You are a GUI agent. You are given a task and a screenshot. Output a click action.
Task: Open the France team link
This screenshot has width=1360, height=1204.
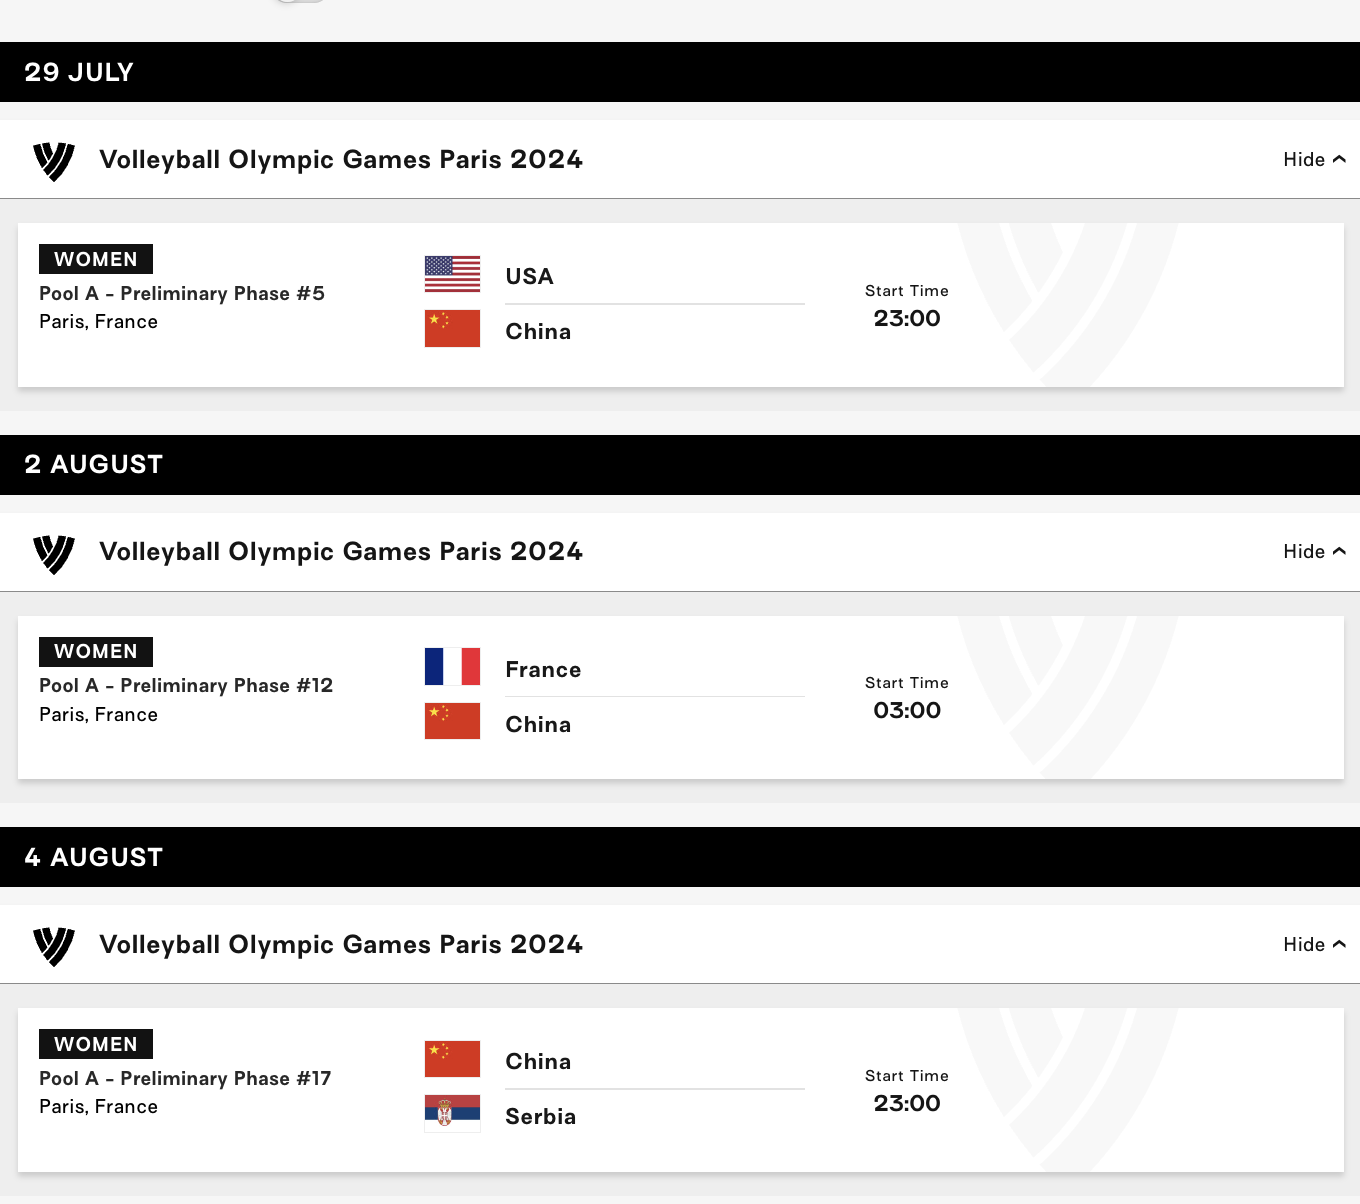(x=543, y=670)
